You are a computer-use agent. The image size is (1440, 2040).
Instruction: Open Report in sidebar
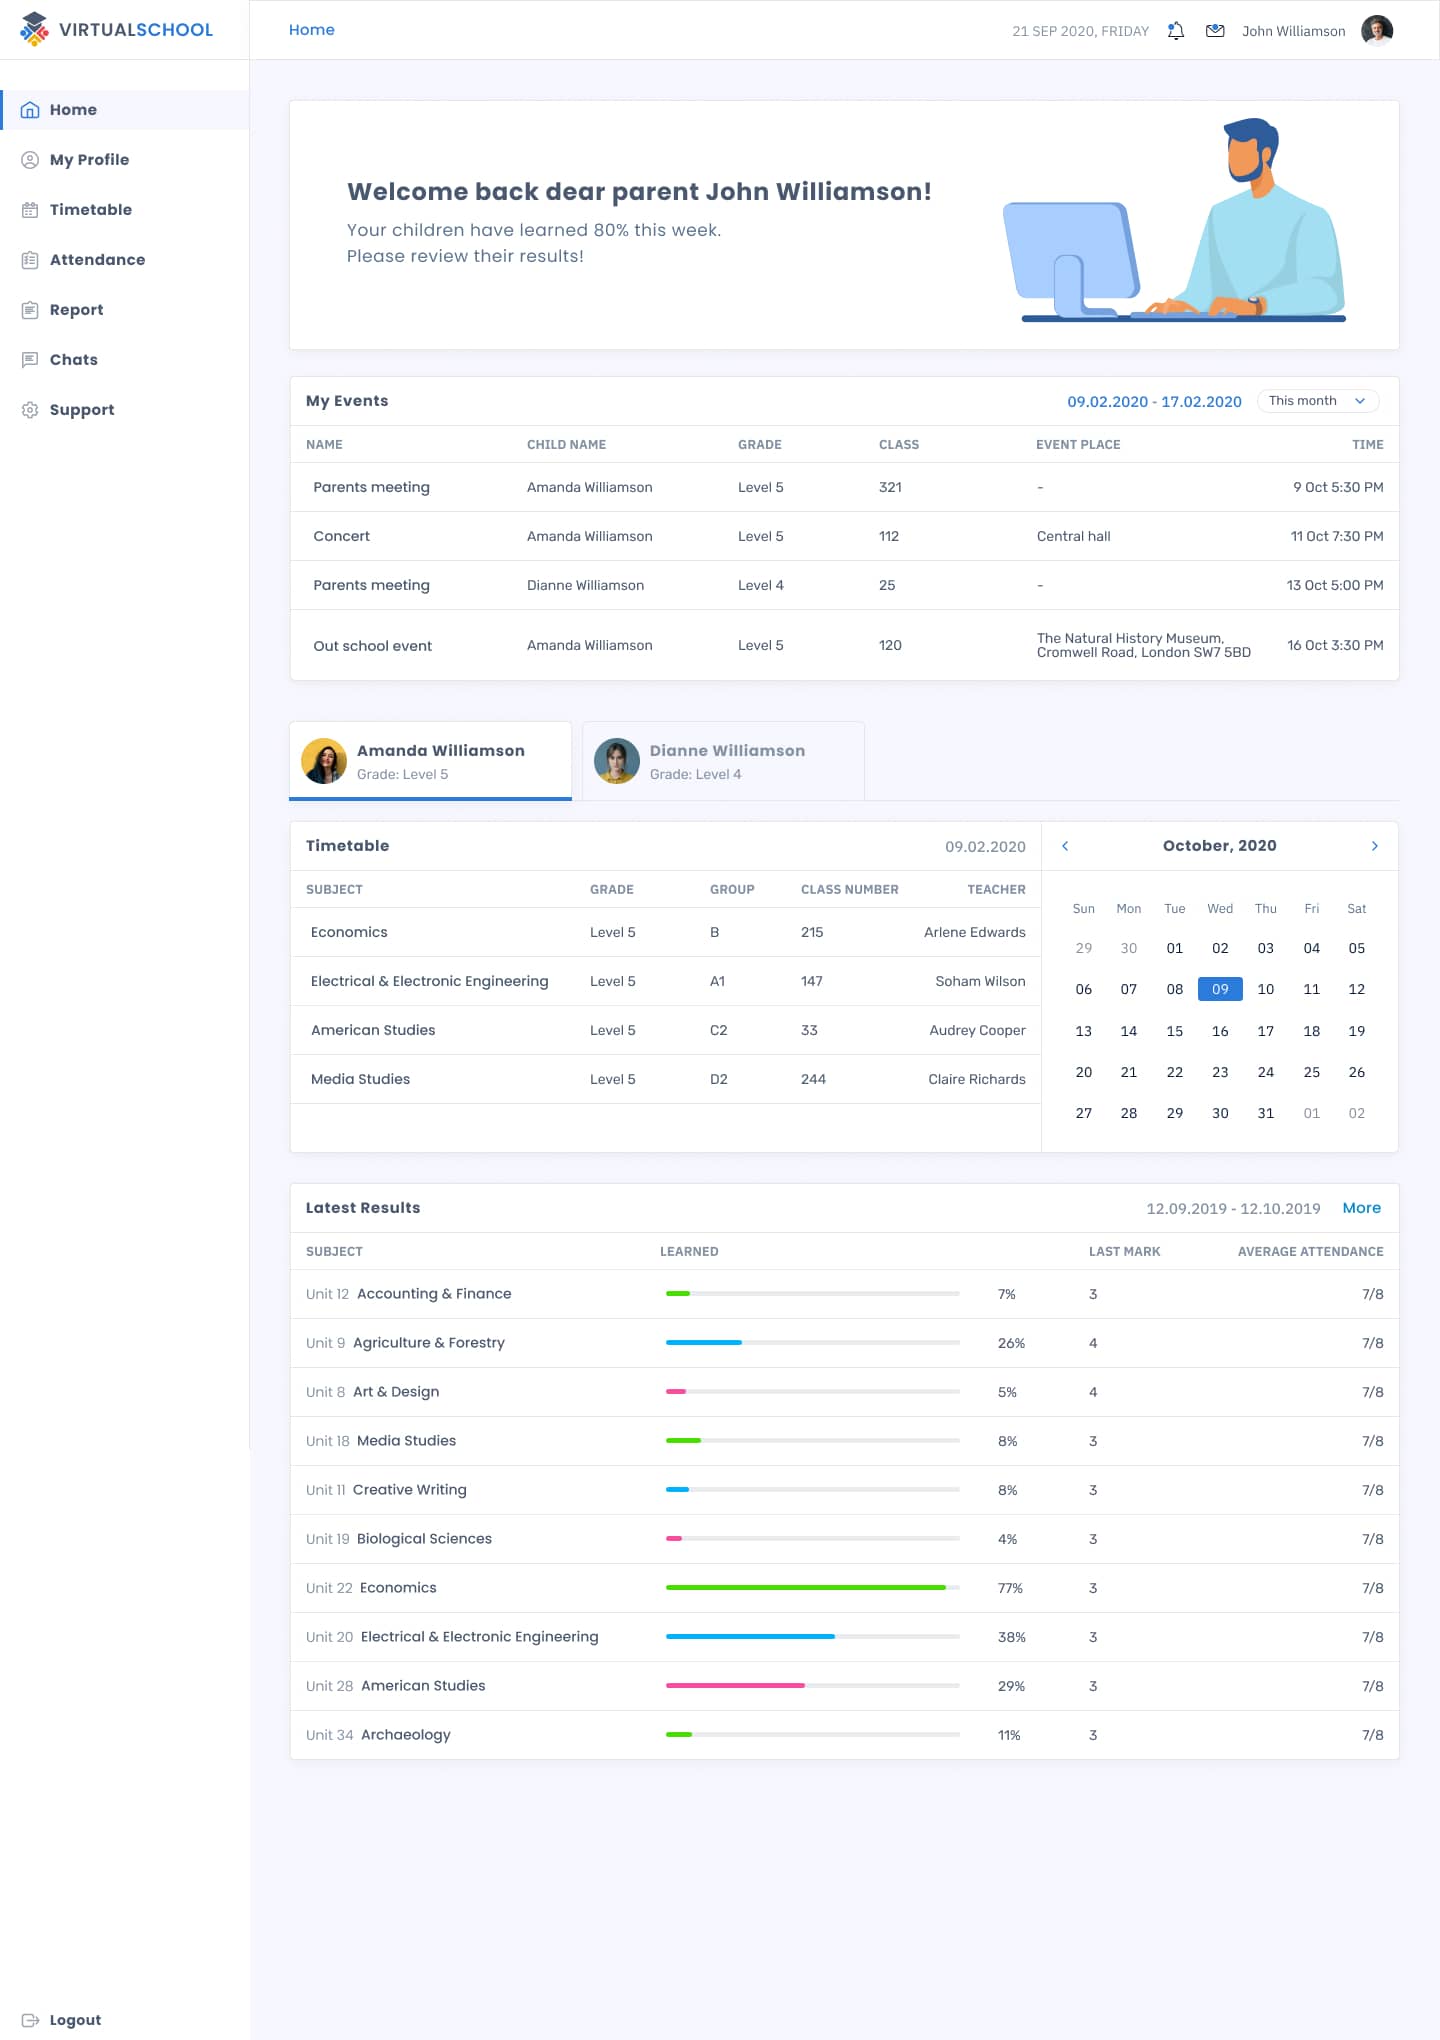tap(125, 310)
